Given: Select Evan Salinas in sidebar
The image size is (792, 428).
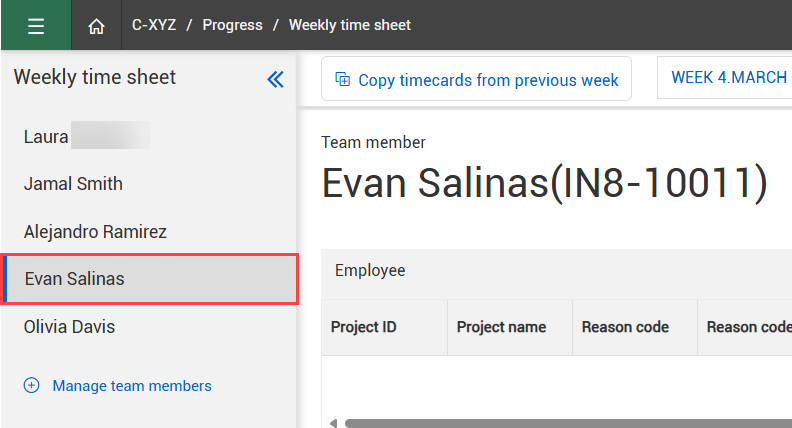Looking at the screenshot, I should point(75,279).
